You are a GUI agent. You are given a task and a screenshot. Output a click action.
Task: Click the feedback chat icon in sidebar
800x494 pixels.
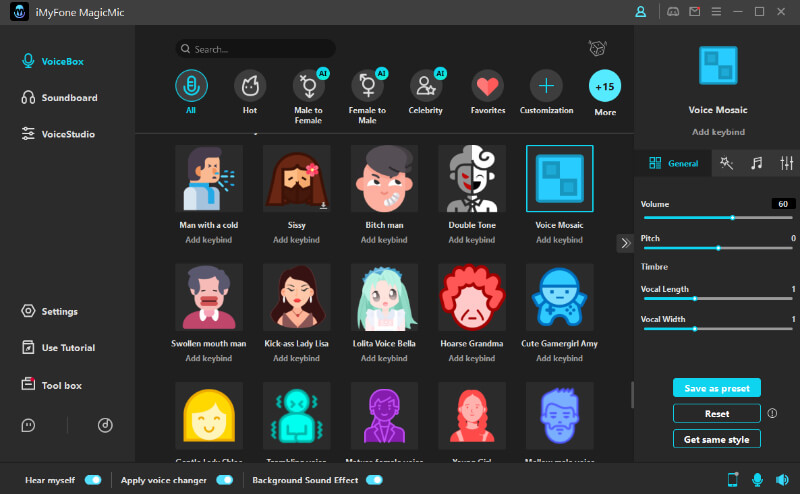click(28, 425)
